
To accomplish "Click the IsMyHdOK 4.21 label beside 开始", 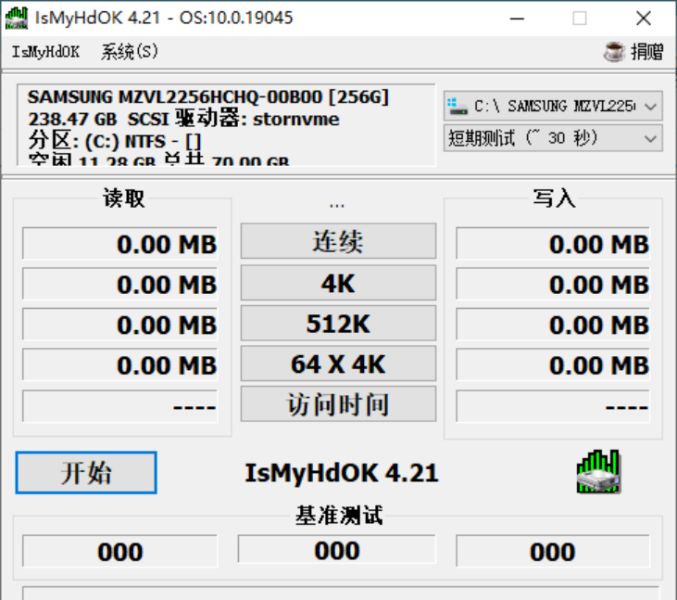I will pyautogui.click(x=342, y=472).
